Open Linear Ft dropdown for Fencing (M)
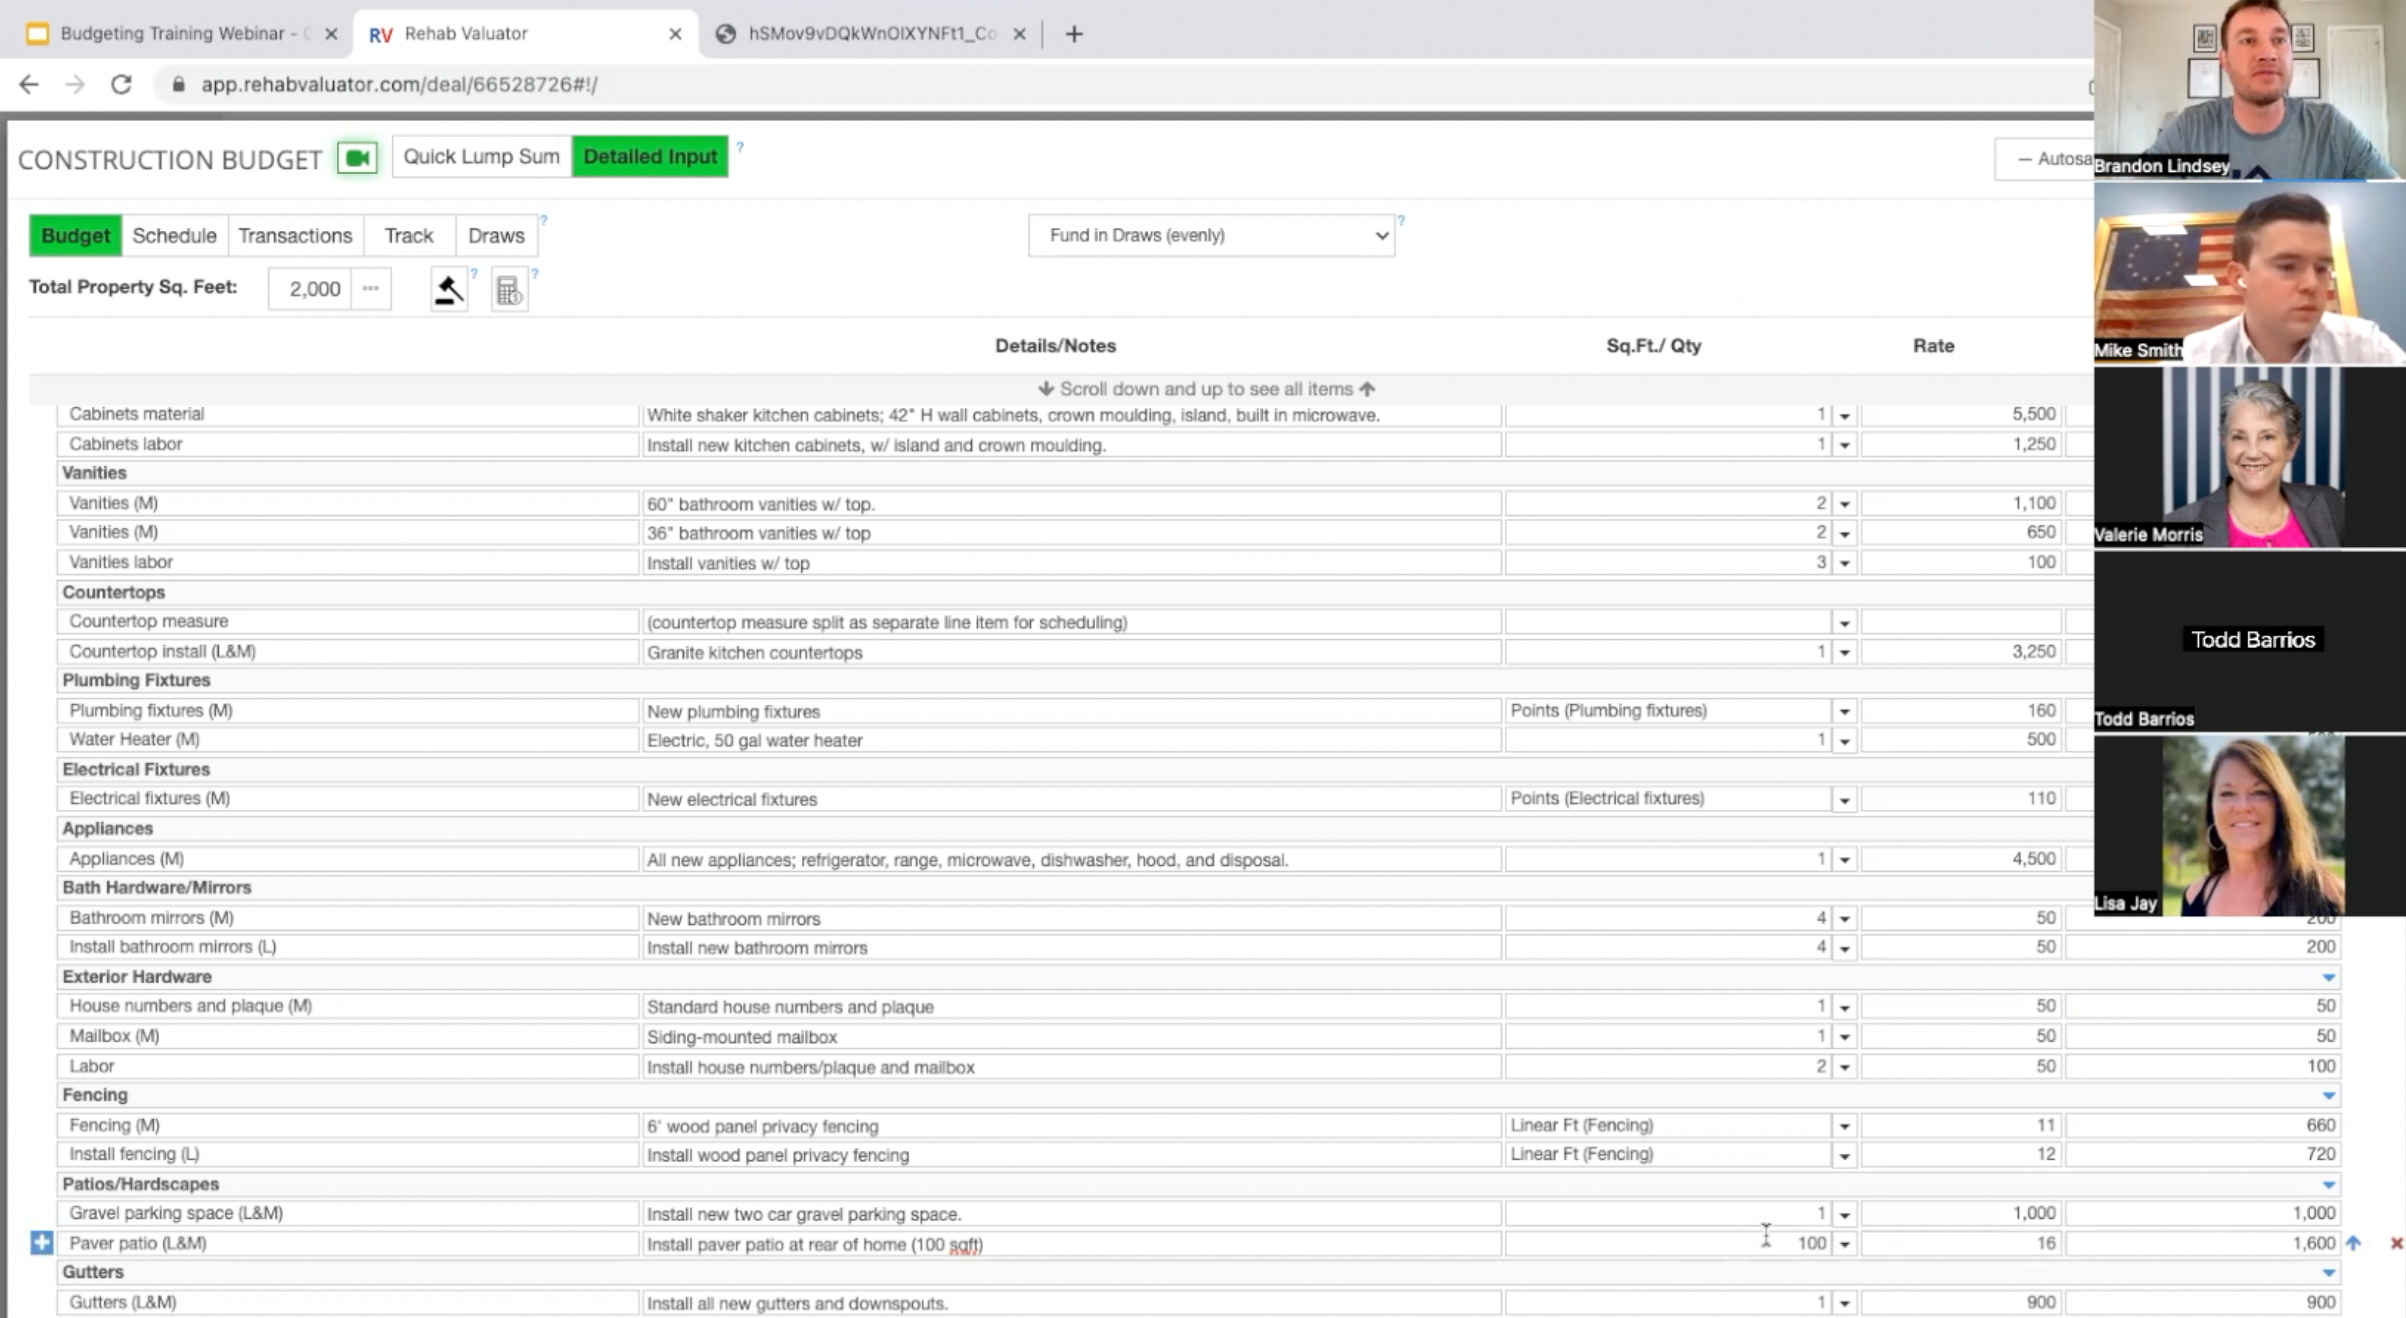 (x=1844, y=1127)
